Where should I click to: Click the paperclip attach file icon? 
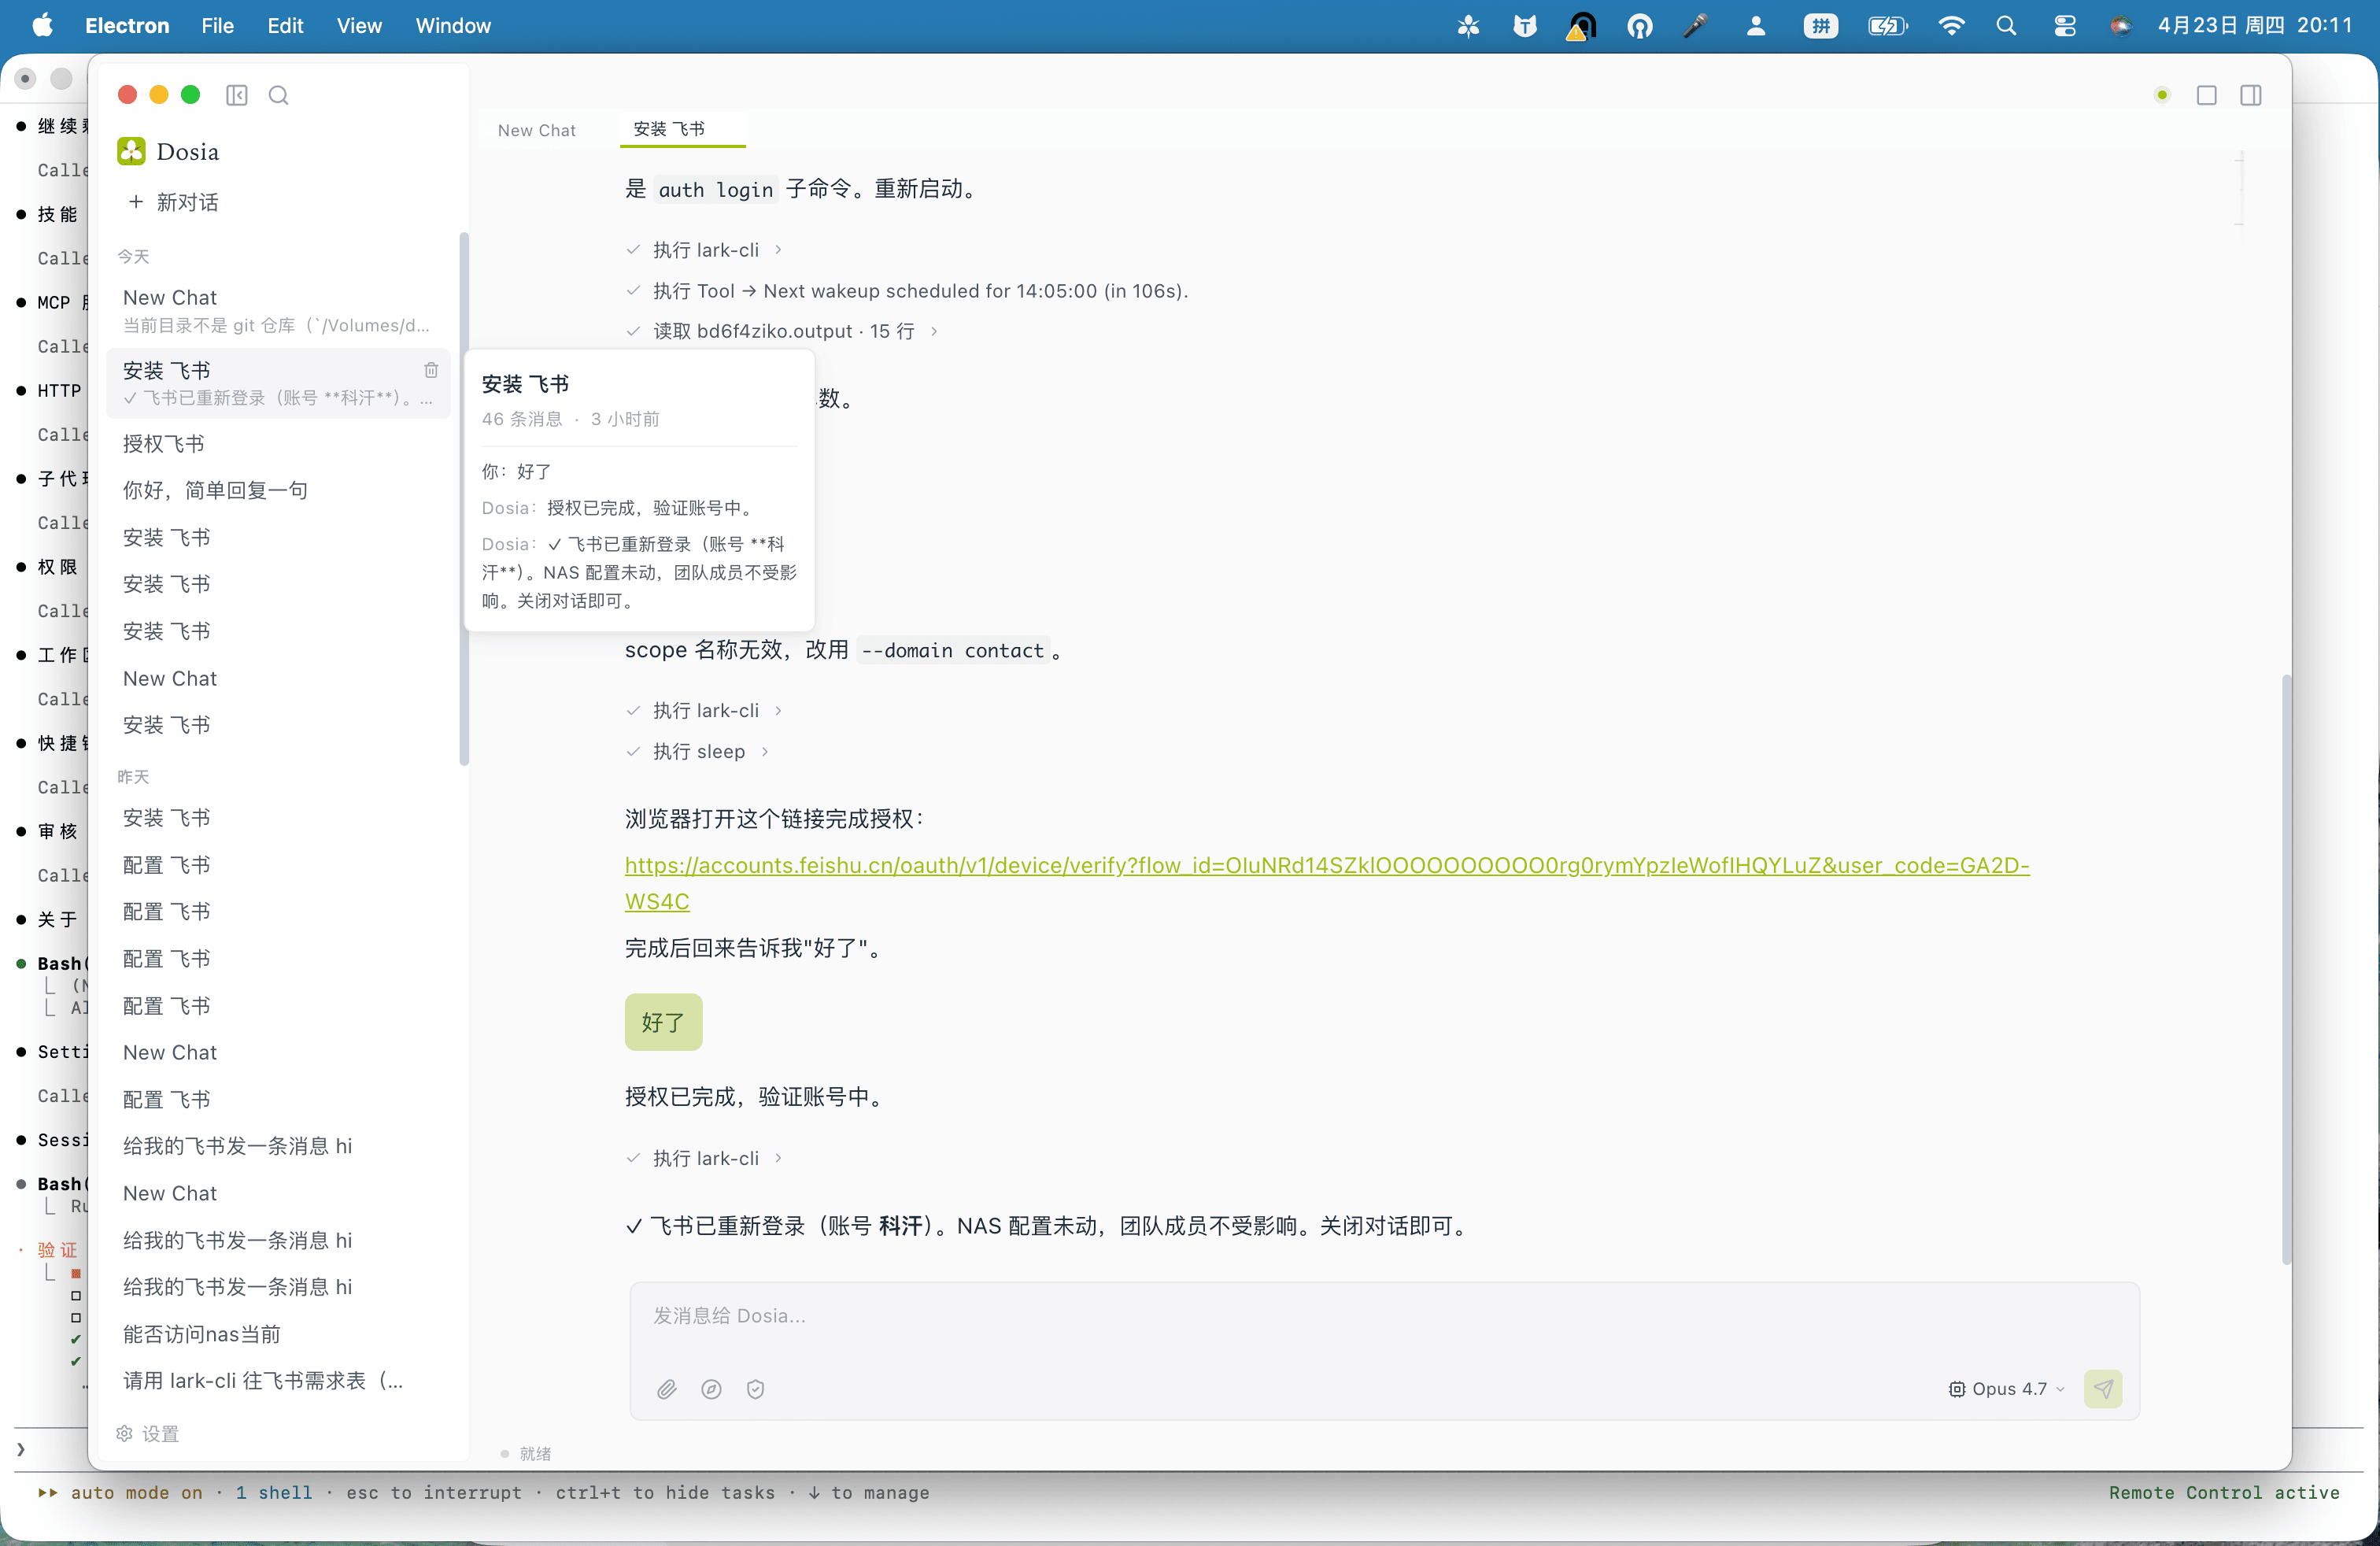coord(667,1389)
